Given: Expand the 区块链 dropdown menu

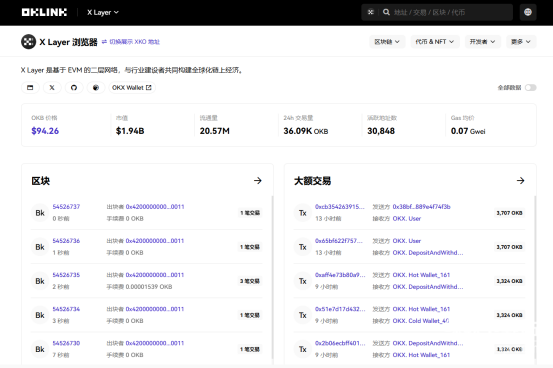Looking at the screenshot, I should pyautogui.click(x=387, y=42).
